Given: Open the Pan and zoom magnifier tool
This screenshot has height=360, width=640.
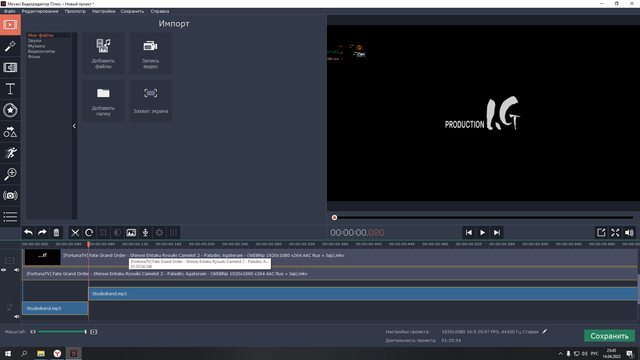Looking at the screenshot, I should point(10,174).
